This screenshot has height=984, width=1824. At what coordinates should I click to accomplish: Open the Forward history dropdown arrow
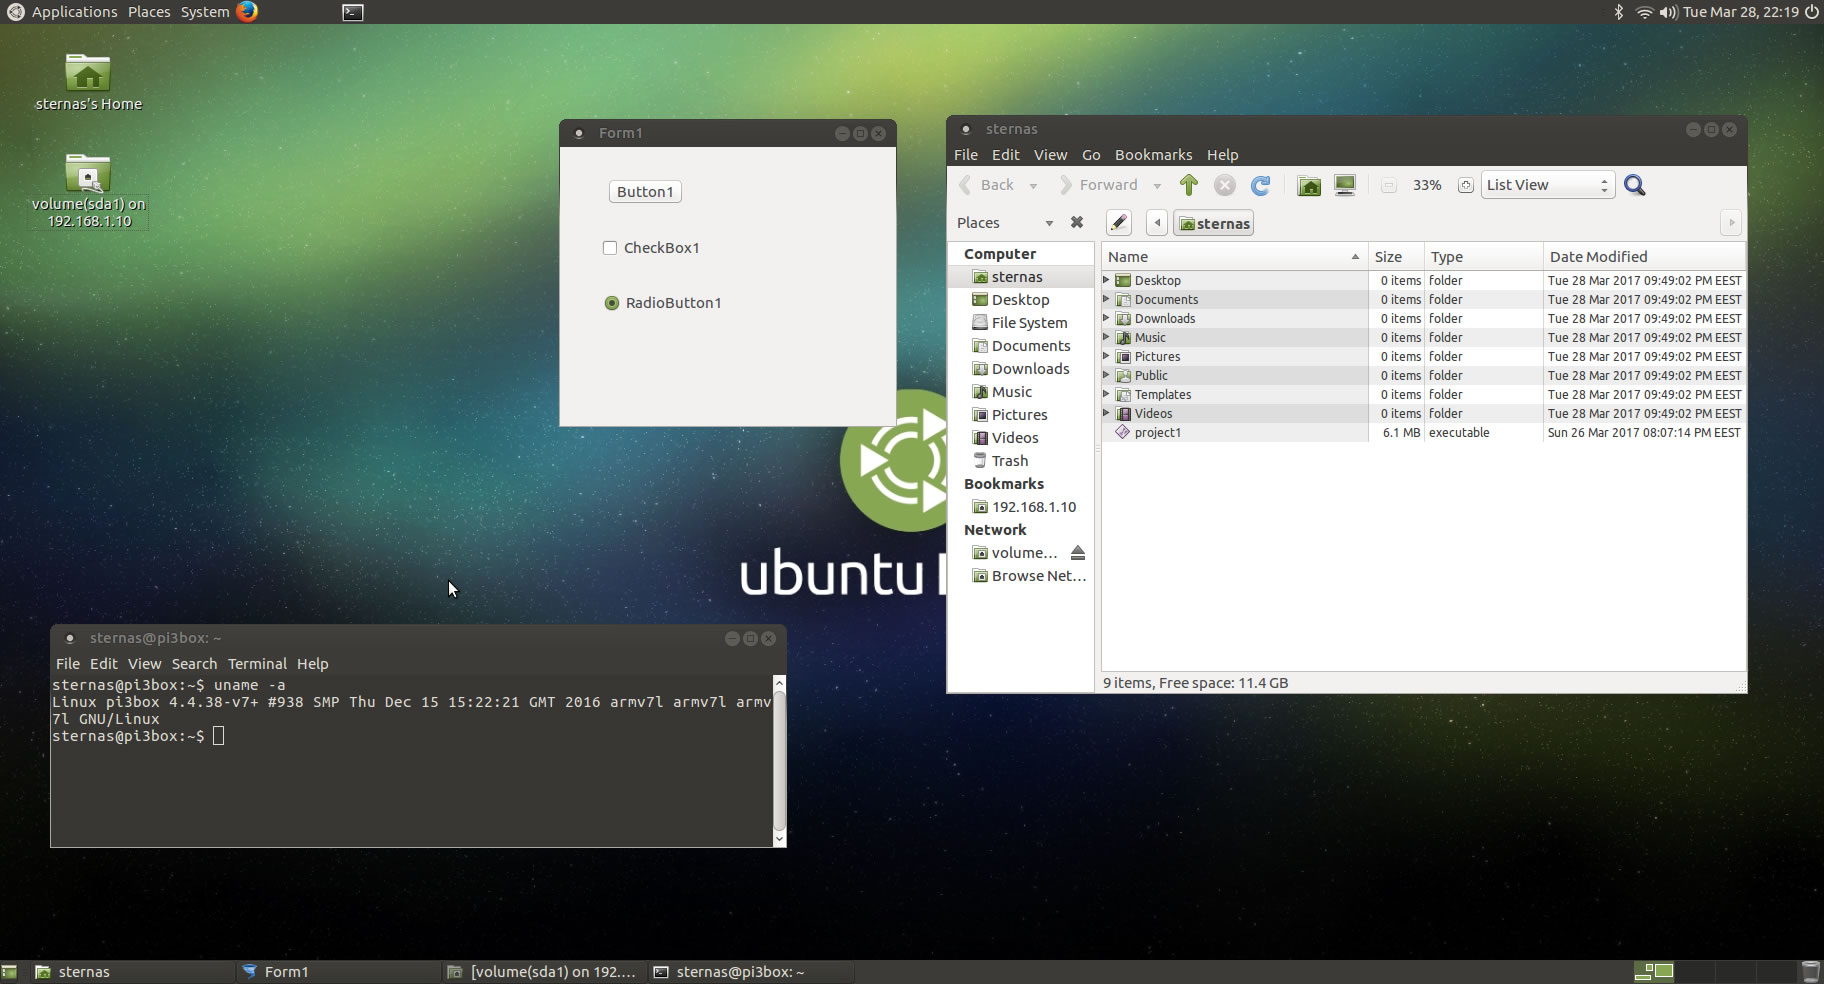coord(1157,186)
